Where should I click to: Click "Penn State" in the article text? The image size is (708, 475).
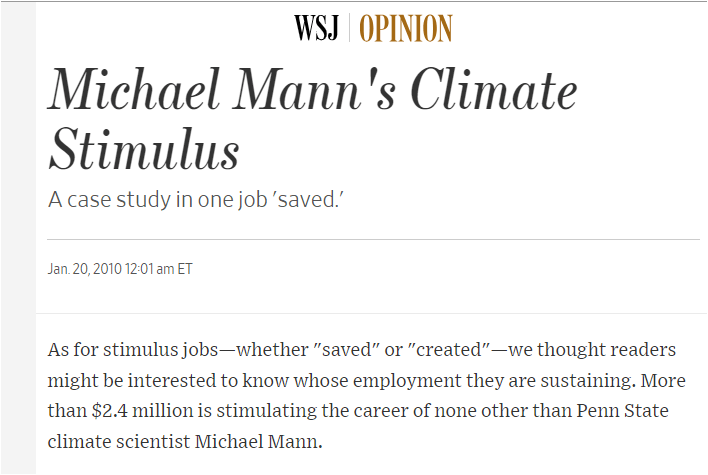point(620,412)
